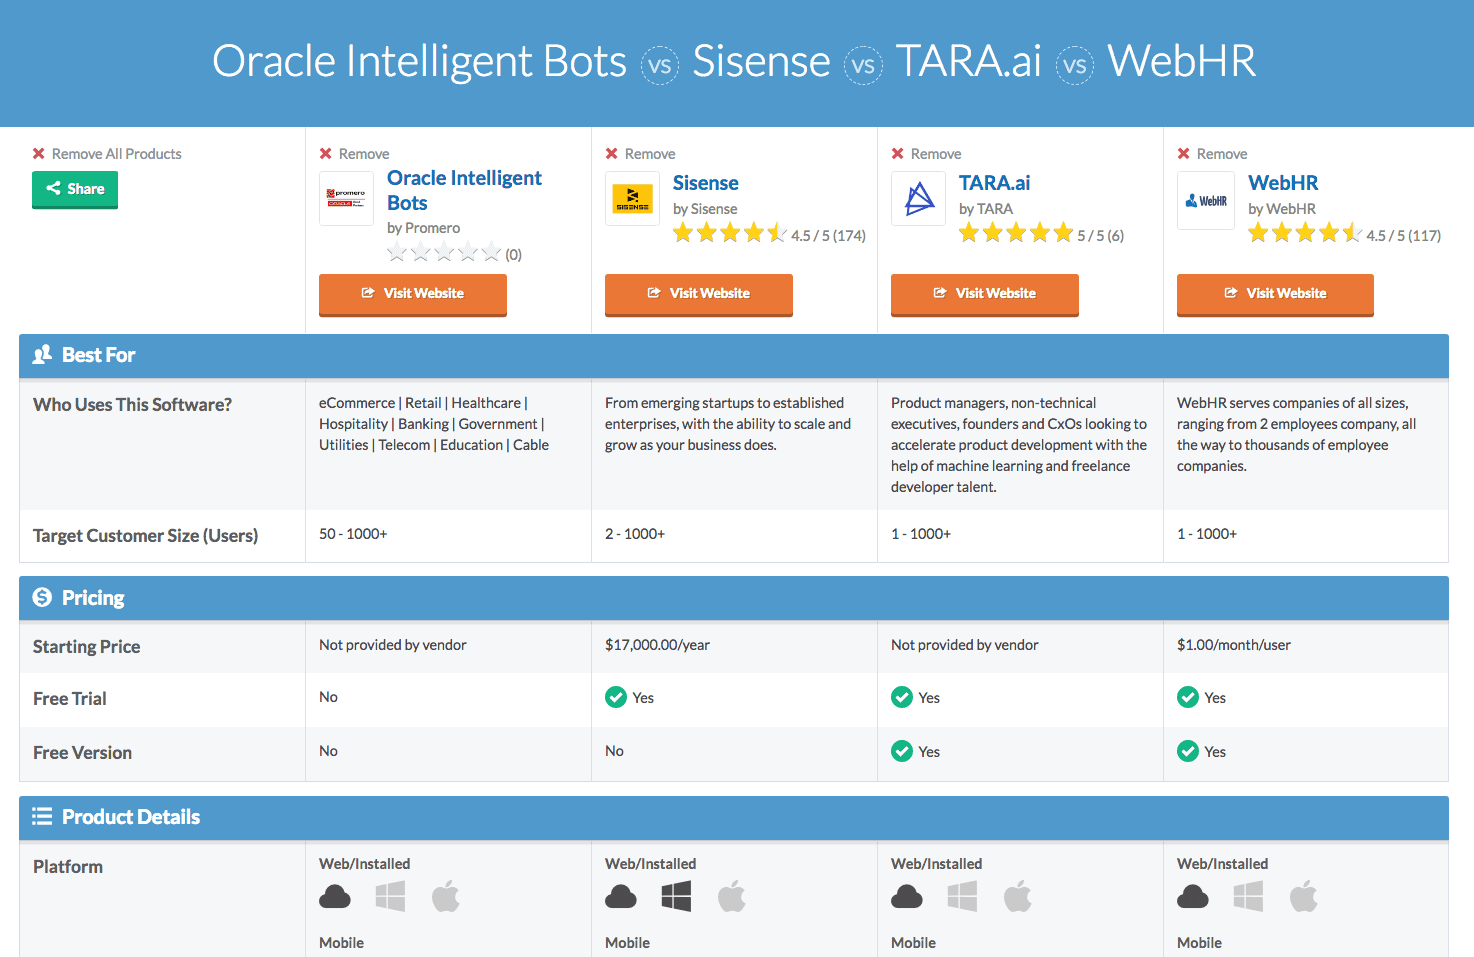Click TARA.ai Windows platform icon
The image size is (1474, 957).
[x=962, y=896]
